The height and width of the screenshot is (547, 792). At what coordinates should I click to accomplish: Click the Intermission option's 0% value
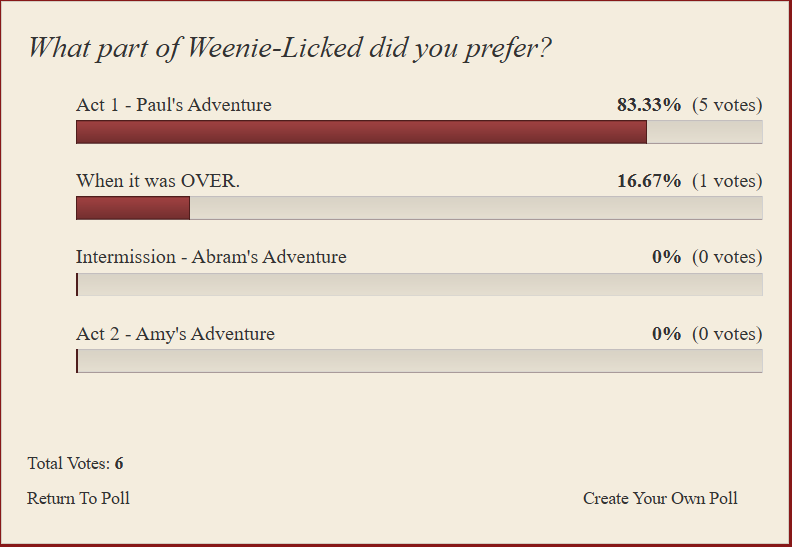[666, 257]
